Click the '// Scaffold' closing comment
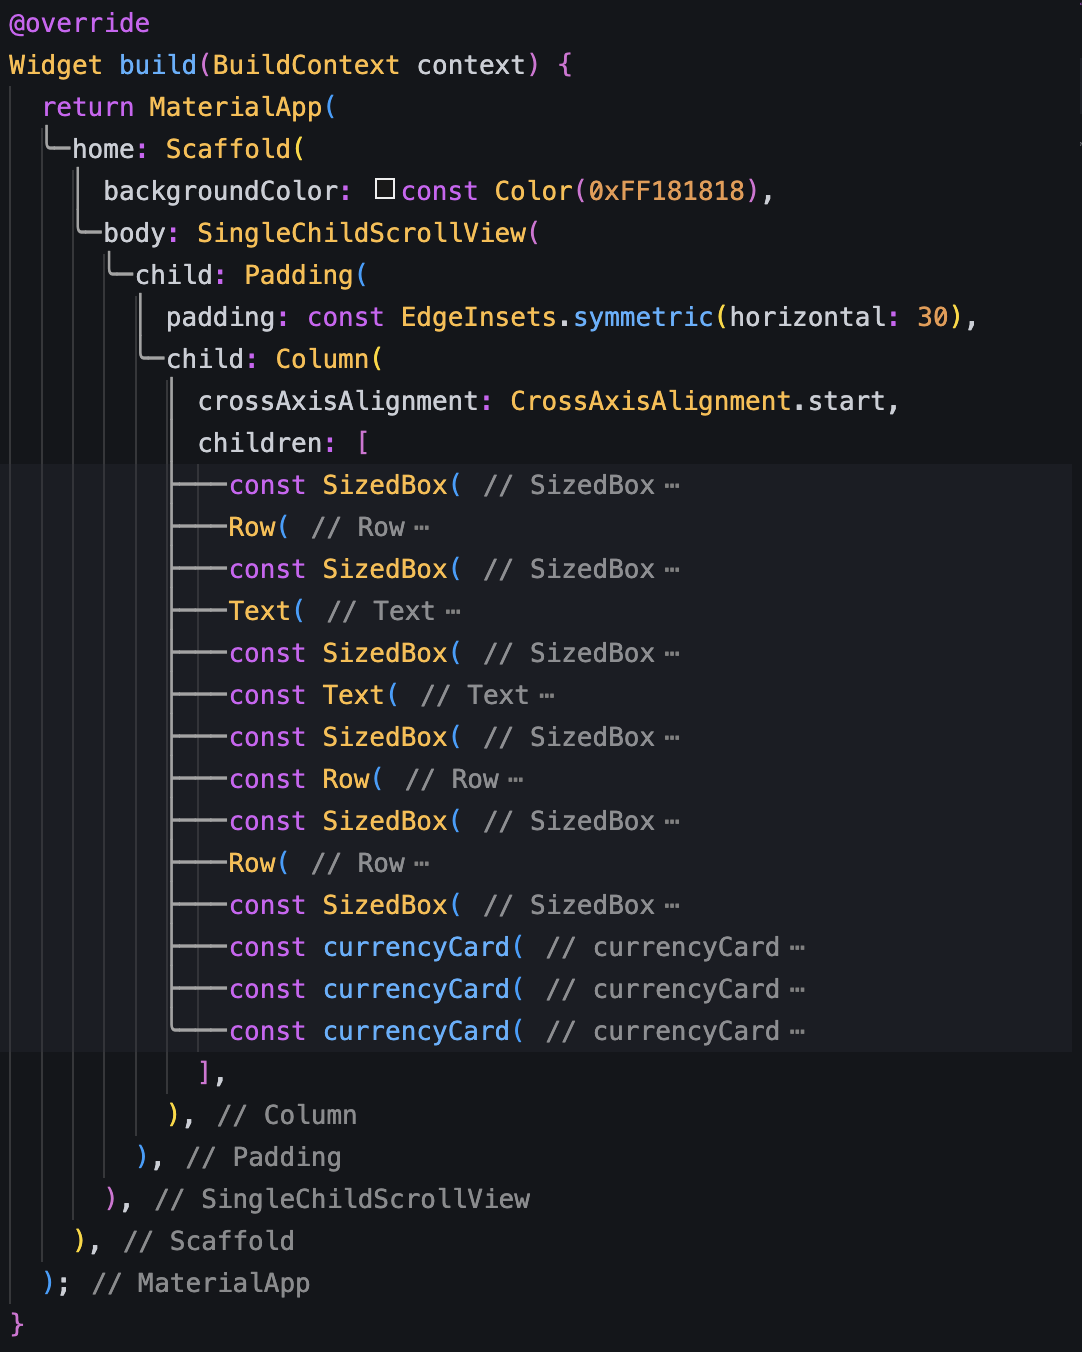 coord(209,1241)
